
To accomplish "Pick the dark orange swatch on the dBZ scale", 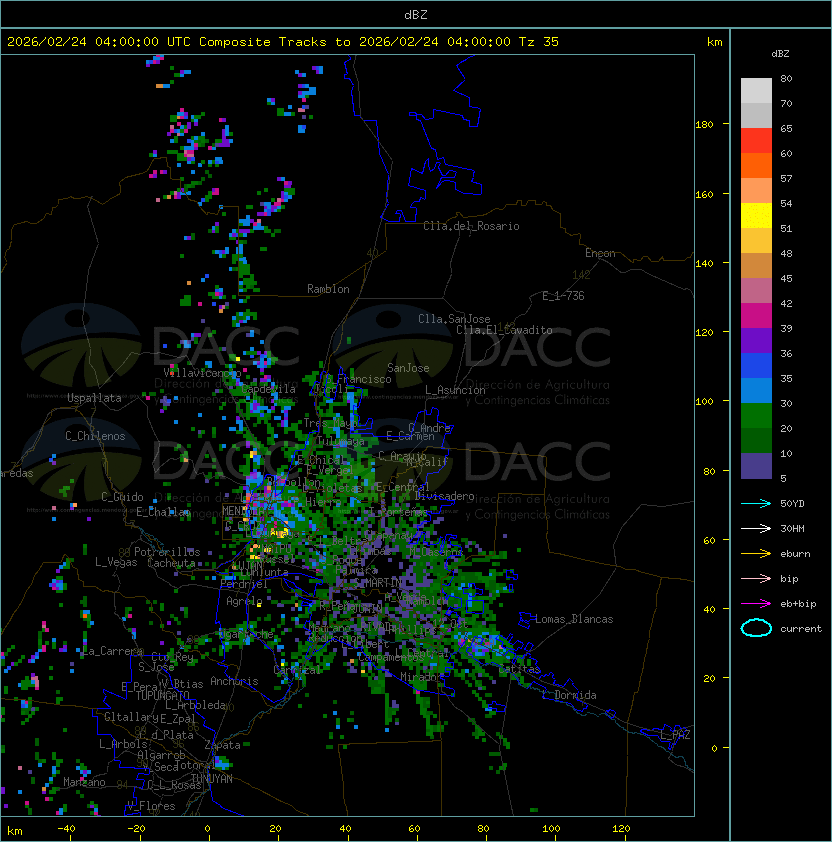I will coord(756,165).
